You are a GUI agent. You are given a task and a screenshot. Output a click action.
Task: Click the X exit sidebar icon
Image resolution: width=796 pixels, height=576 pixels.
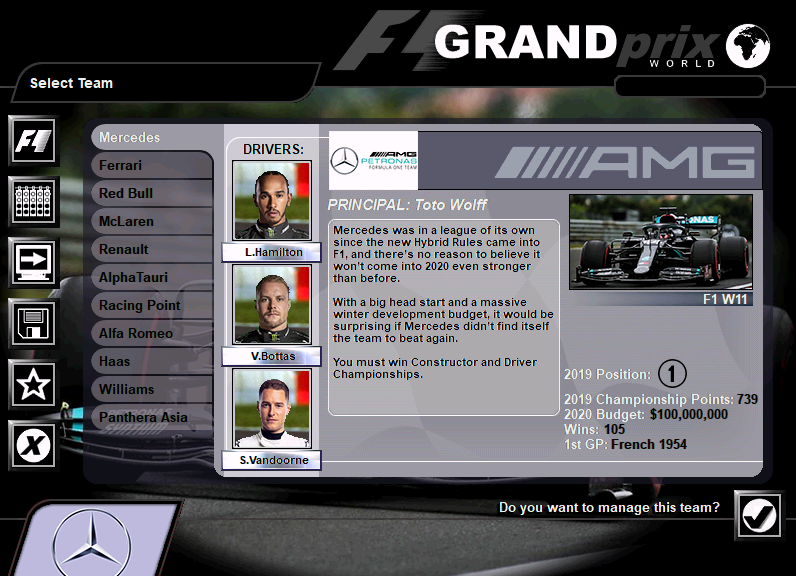pyautogui.click(x=34, y=445)
